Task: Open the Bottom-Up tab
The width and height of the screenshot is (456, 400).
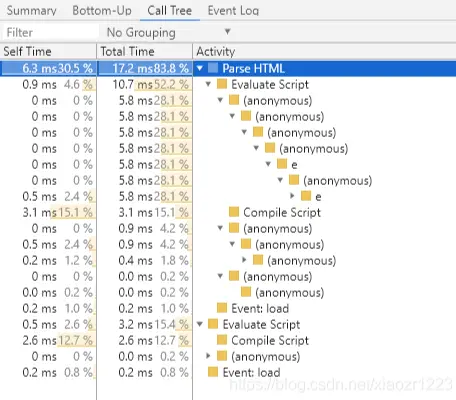Action: tap(102, 11)
